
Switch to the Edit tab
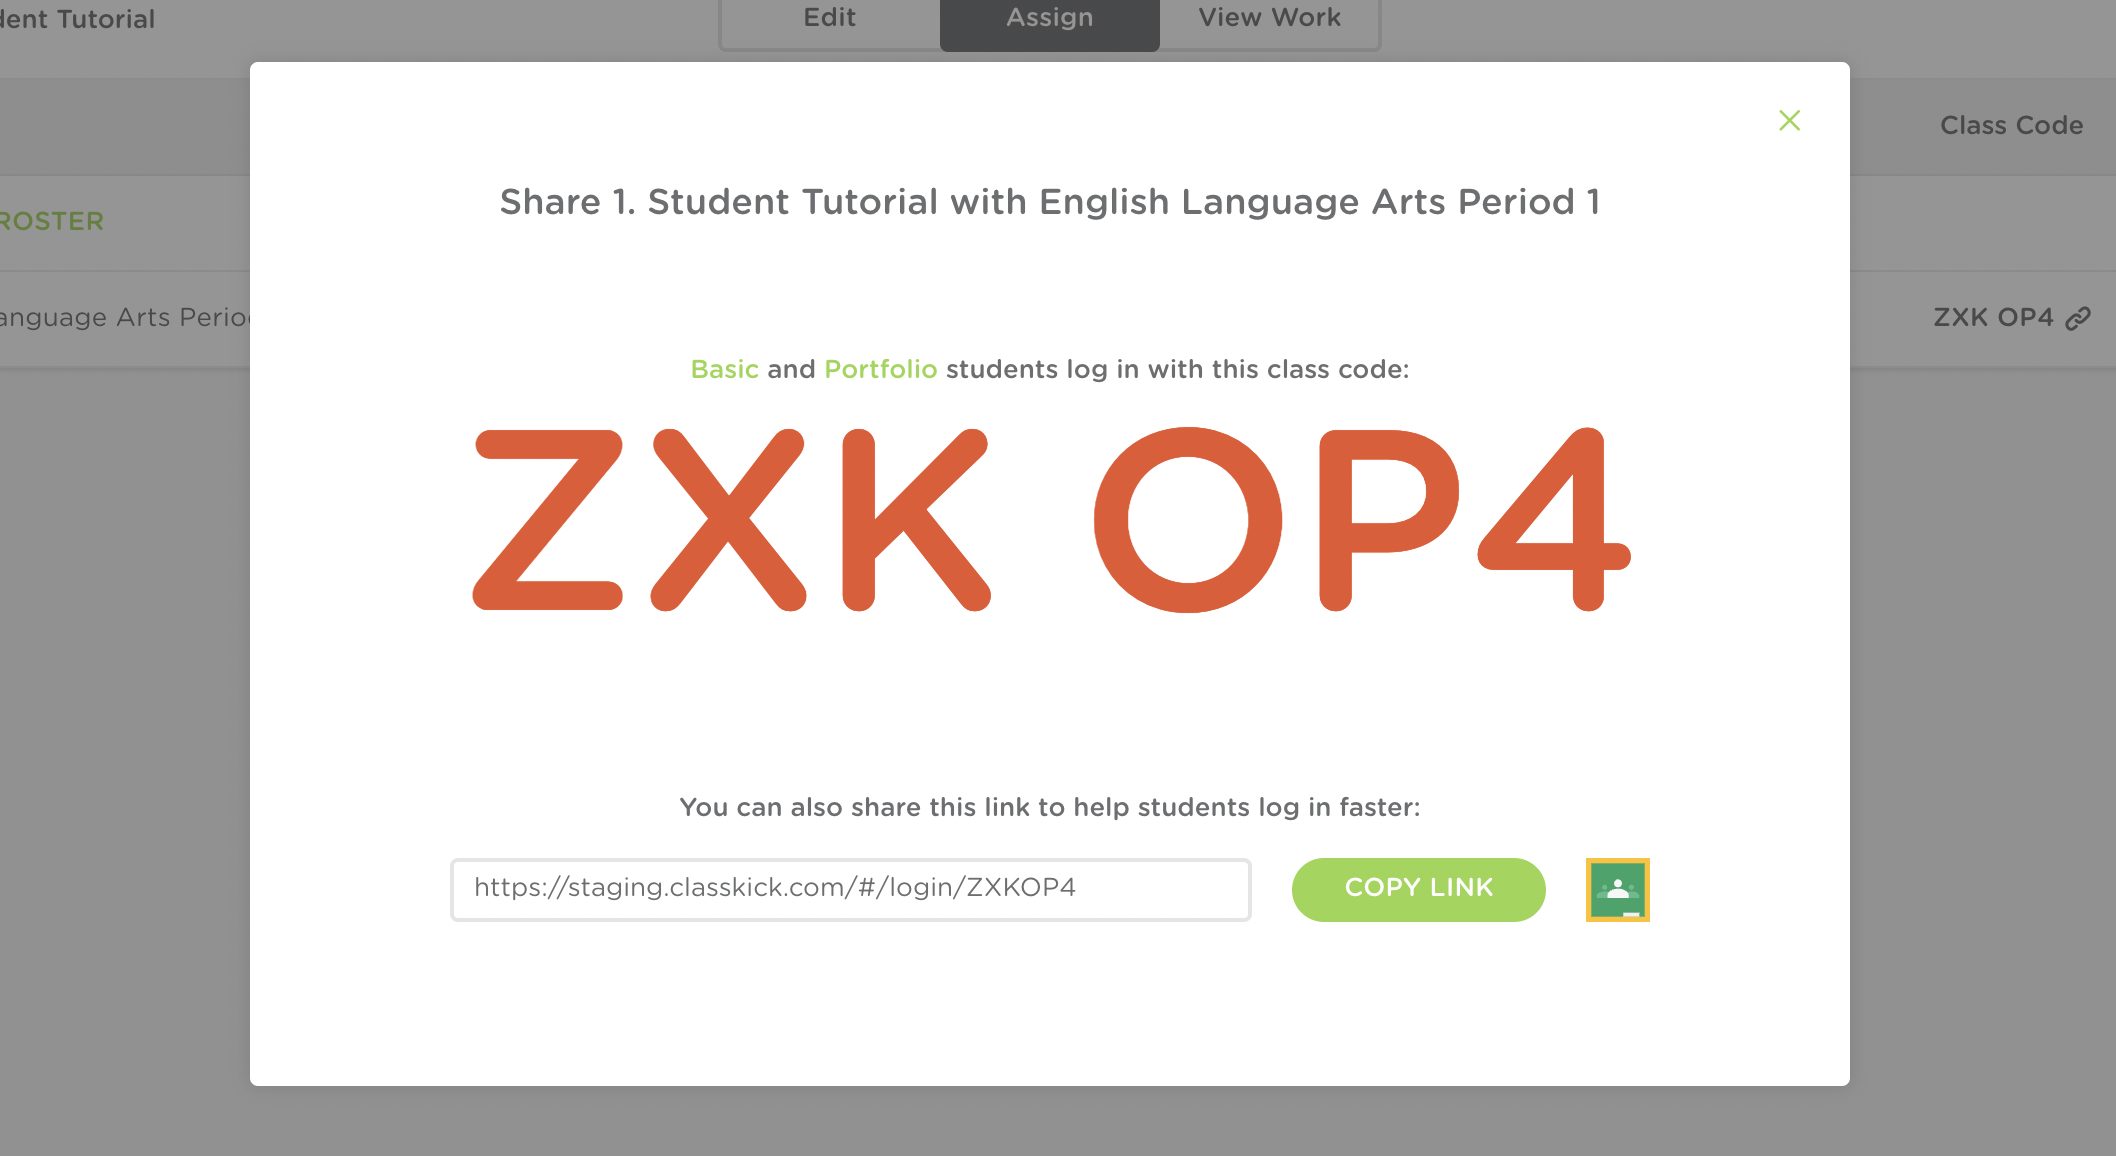coord(829,19)
